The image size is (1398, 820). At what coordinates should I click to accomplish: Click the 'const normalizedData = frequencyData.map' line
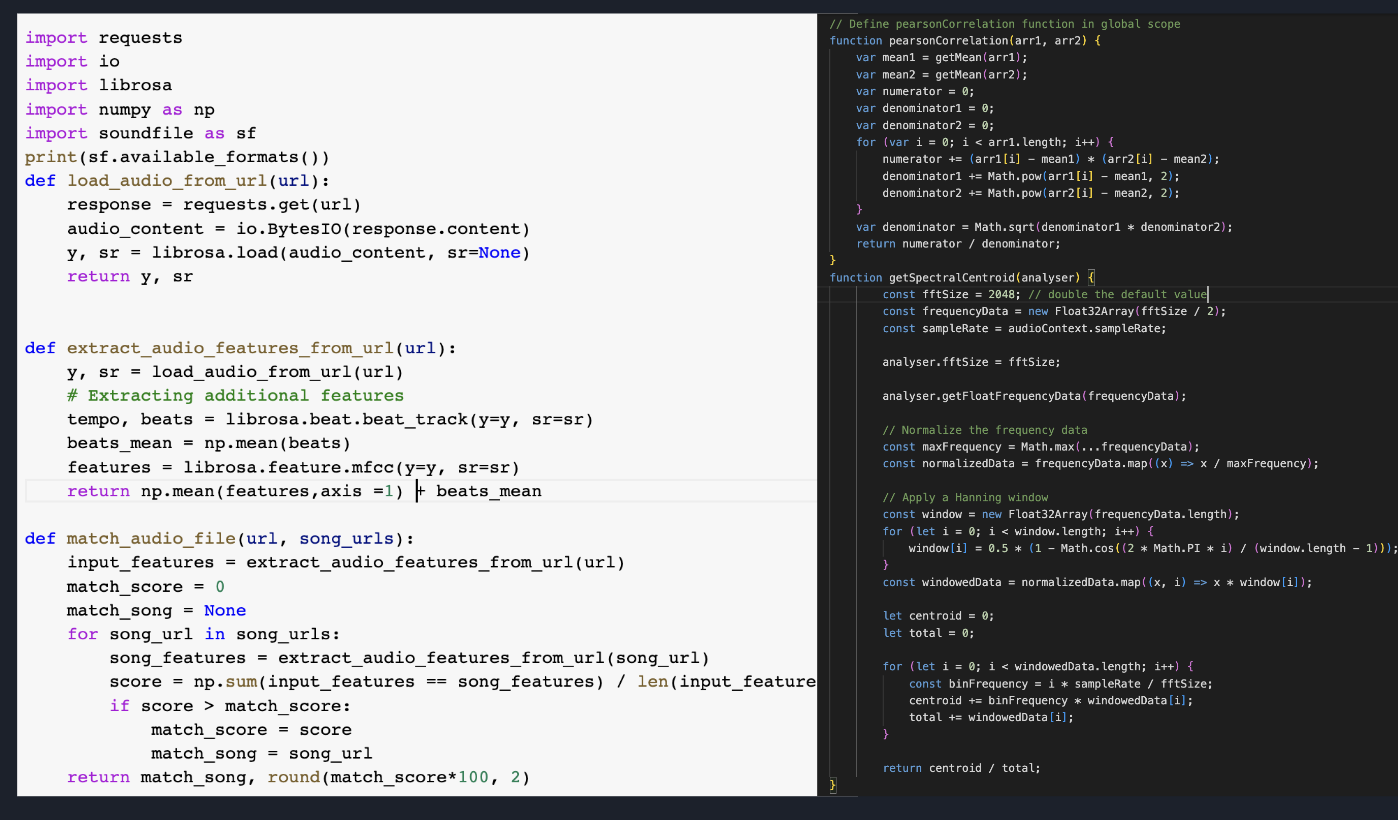pos(1101,464)
